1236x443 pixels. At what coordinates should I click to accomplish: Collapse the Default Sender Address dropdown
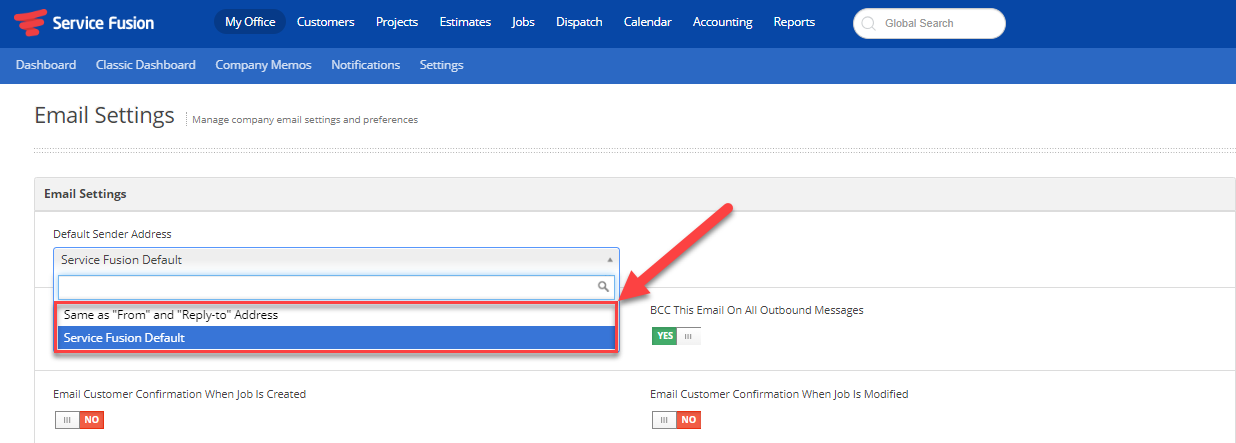tap(336, 259)
